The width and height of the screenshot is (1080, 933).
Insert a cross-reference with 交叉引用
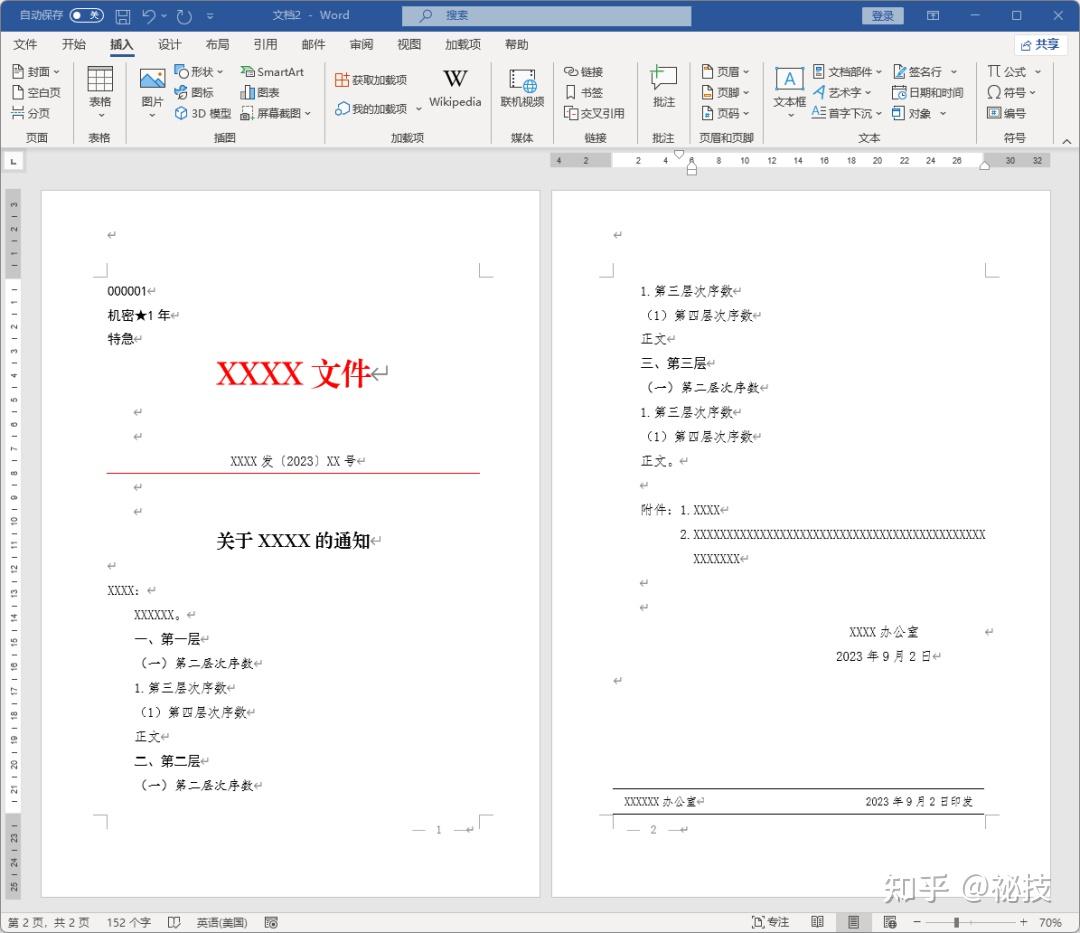[596, 113]
